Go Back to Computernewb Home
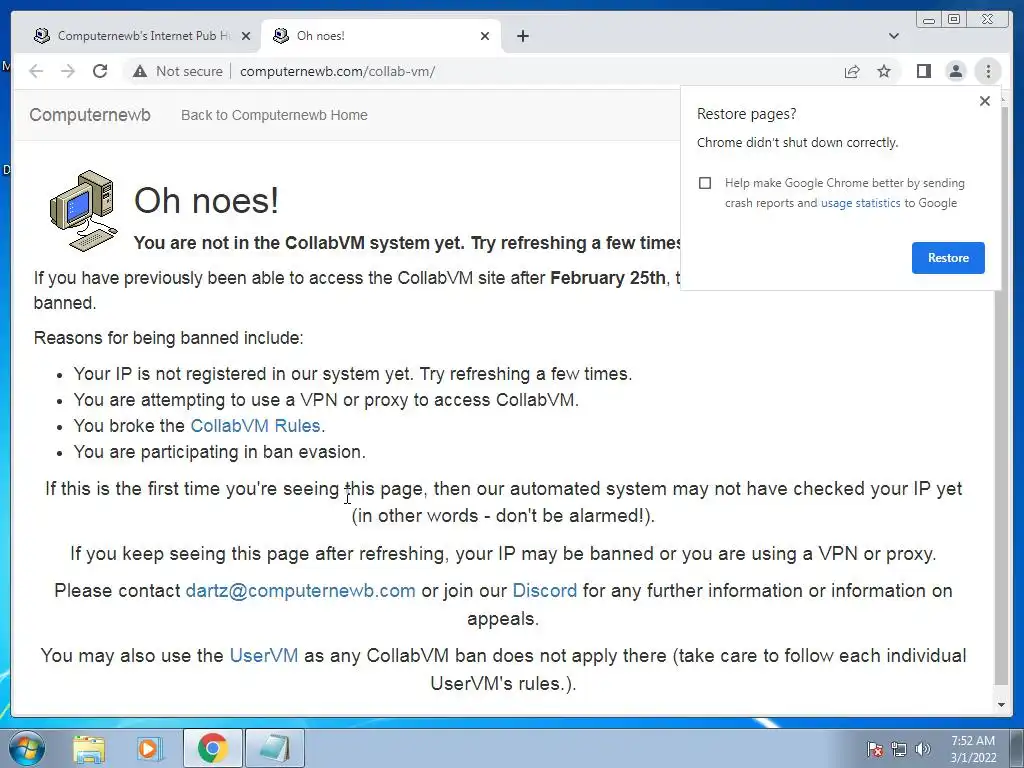1024x768 pixels. click(x=274, y=115)
